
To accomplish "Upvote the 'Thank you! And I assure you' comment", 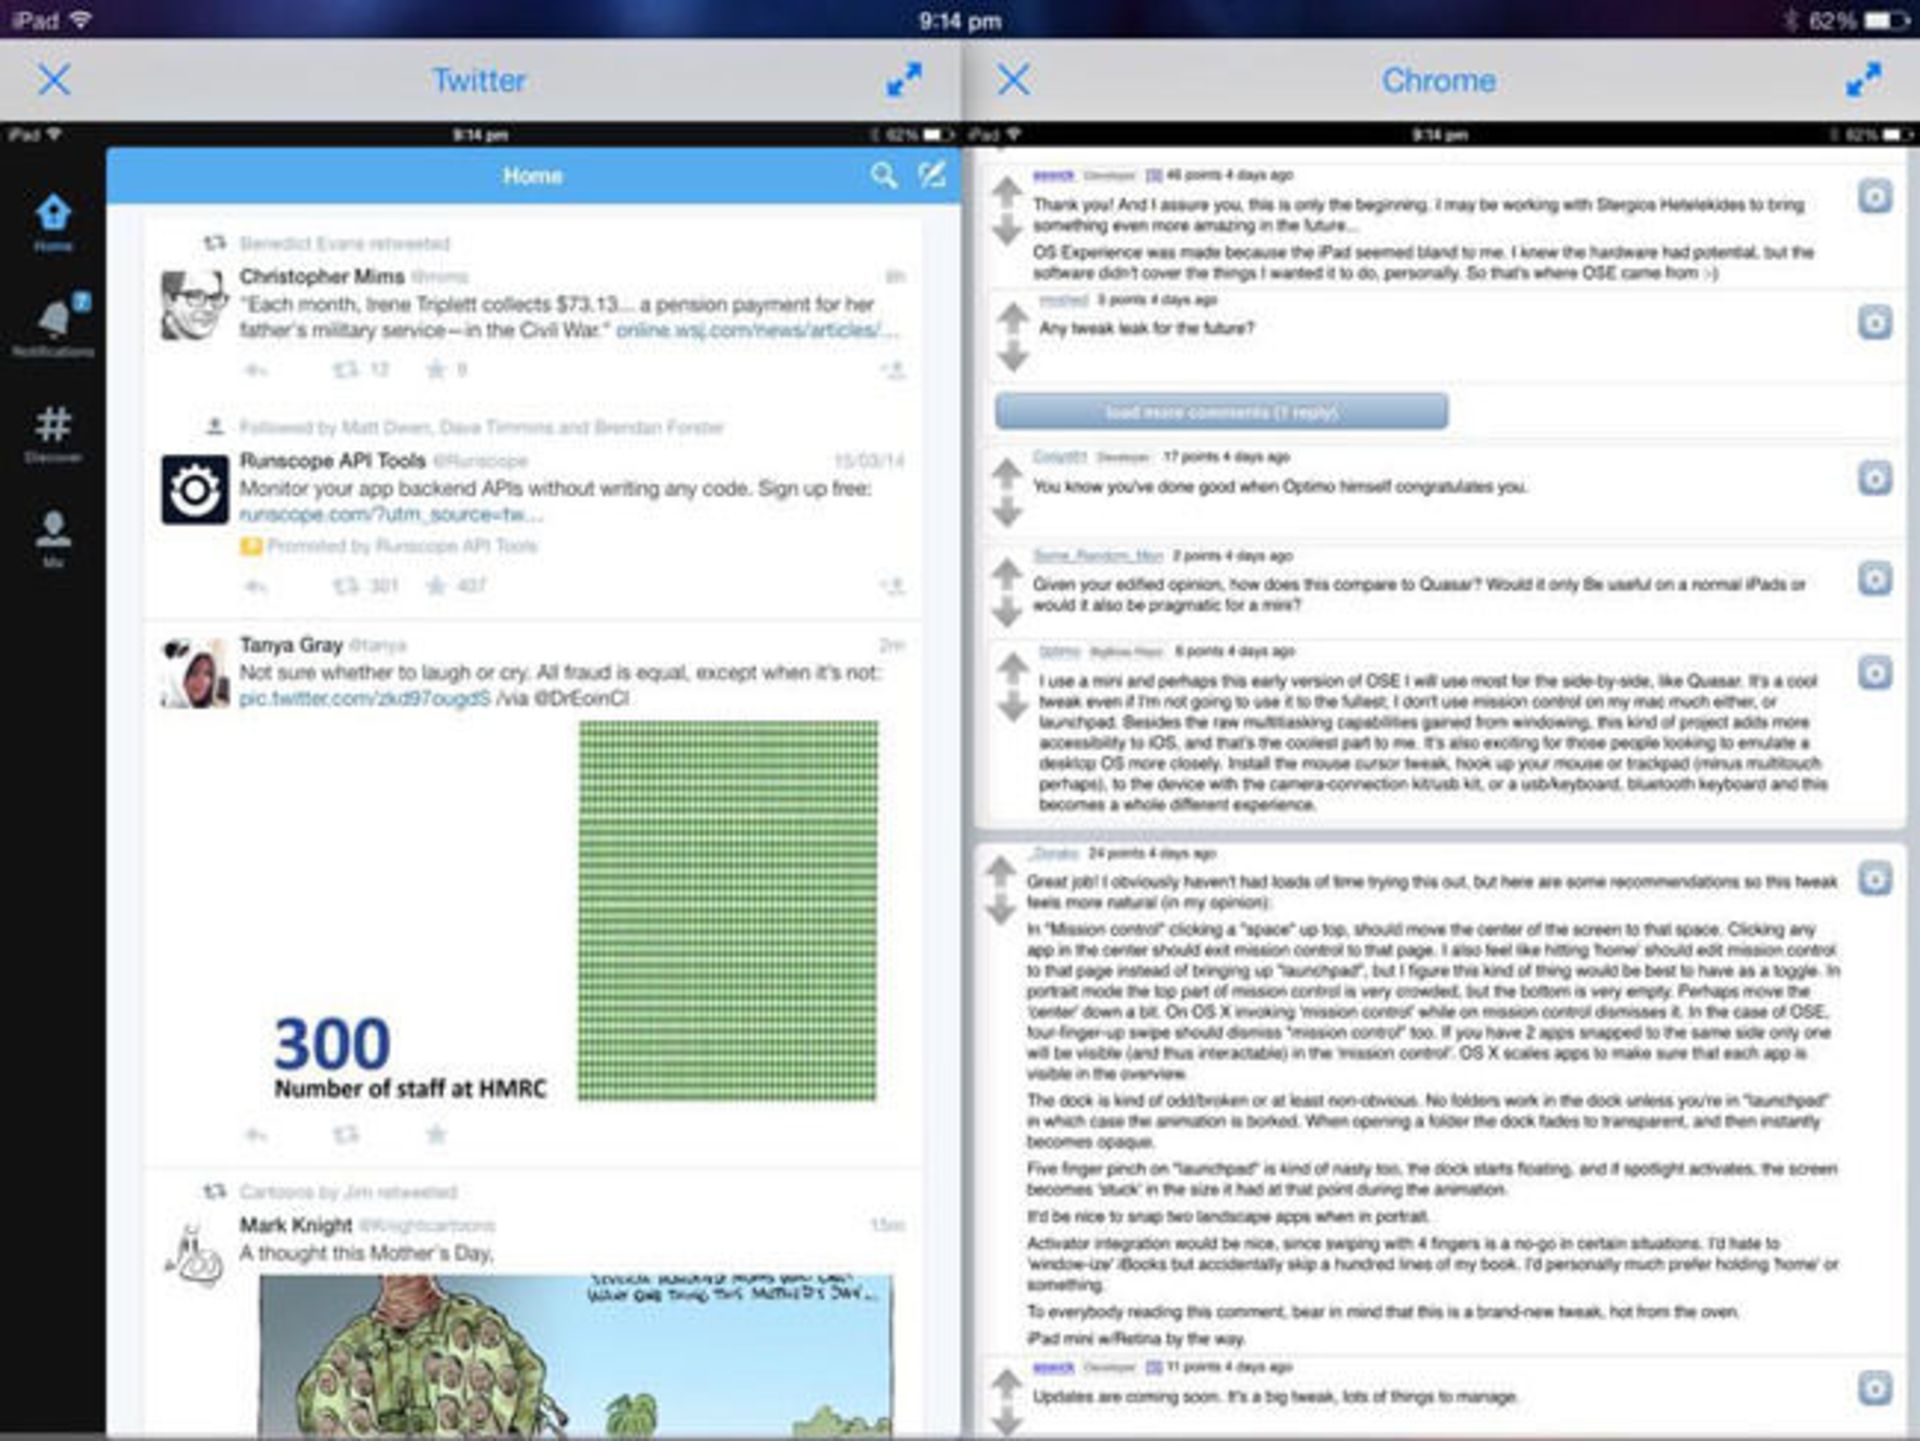I will [x=1007, y=191].
